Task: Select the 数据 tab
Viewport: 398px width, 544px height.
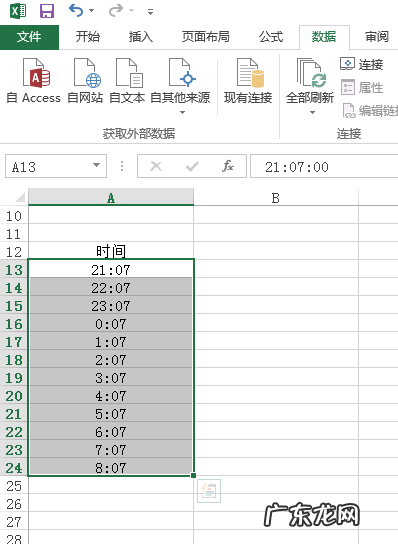Action: [x=324, y=37]
